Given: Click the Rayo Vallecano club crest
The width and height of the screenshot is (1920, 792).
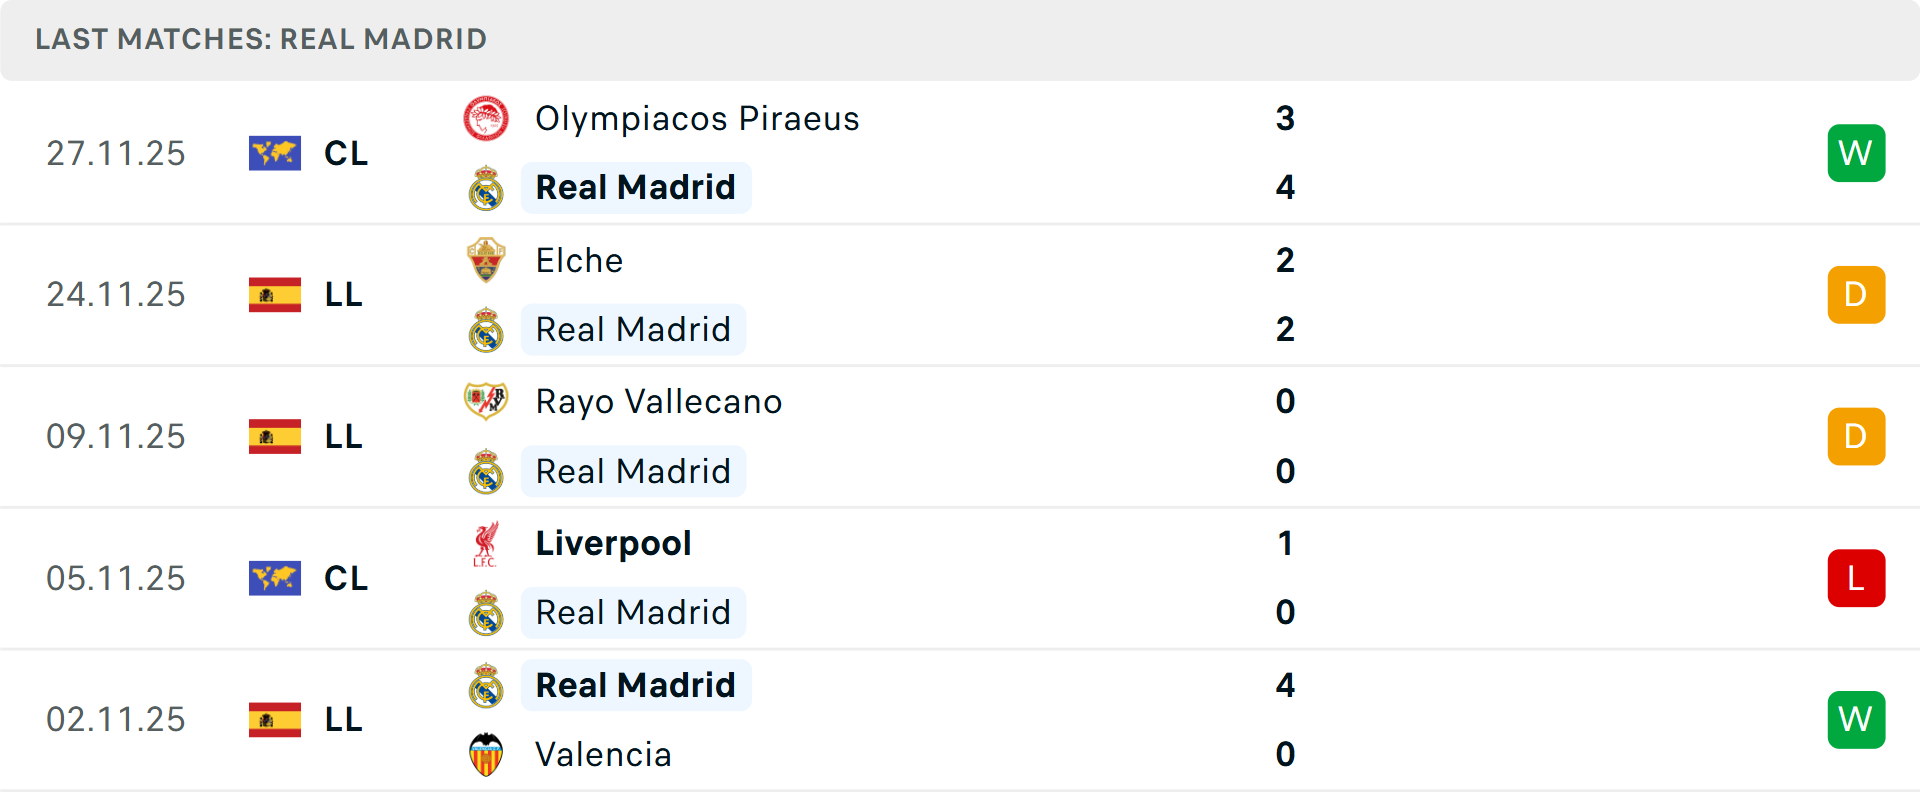Looking at the screenshot, I should coord(486,401).
